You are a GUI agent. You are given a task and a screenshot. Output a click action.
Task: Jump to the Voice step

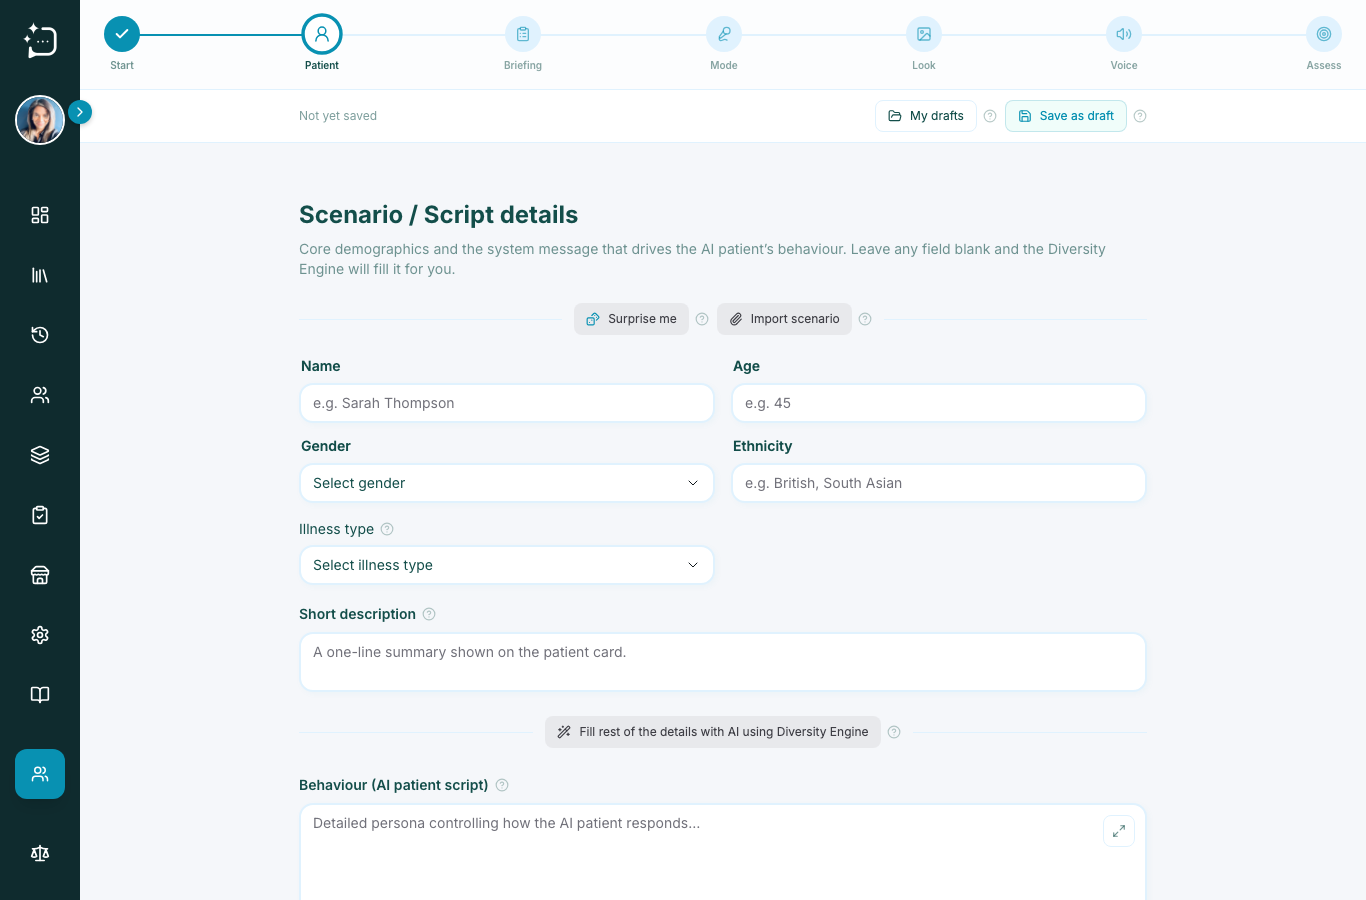coord(1124,34)
